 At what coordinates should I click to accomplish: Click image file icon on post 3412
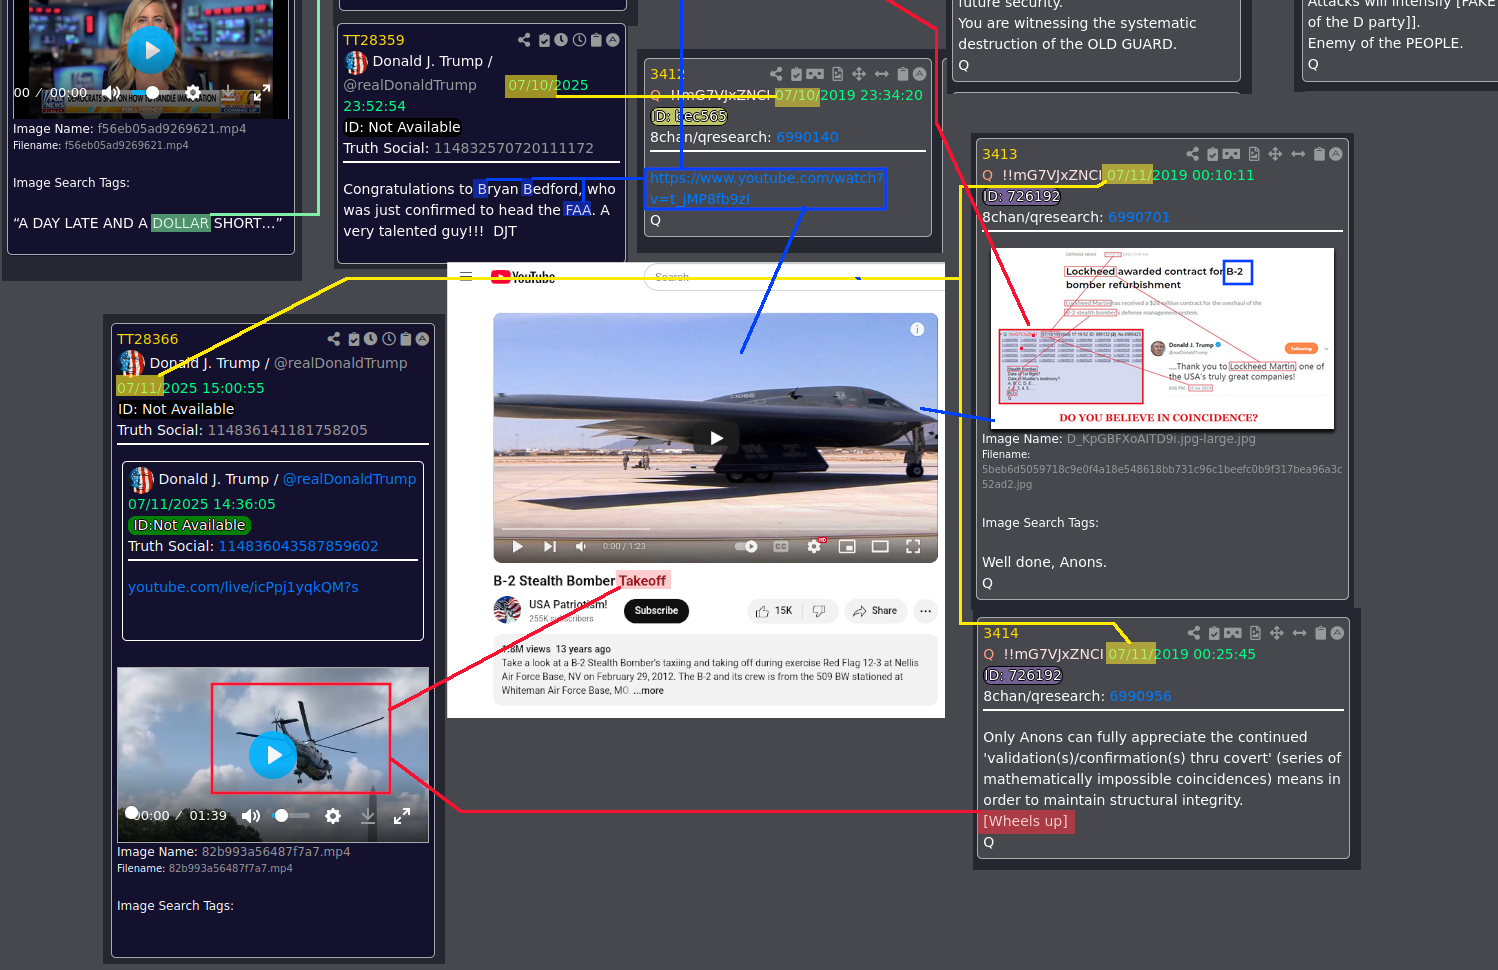(x=837, y=74)
